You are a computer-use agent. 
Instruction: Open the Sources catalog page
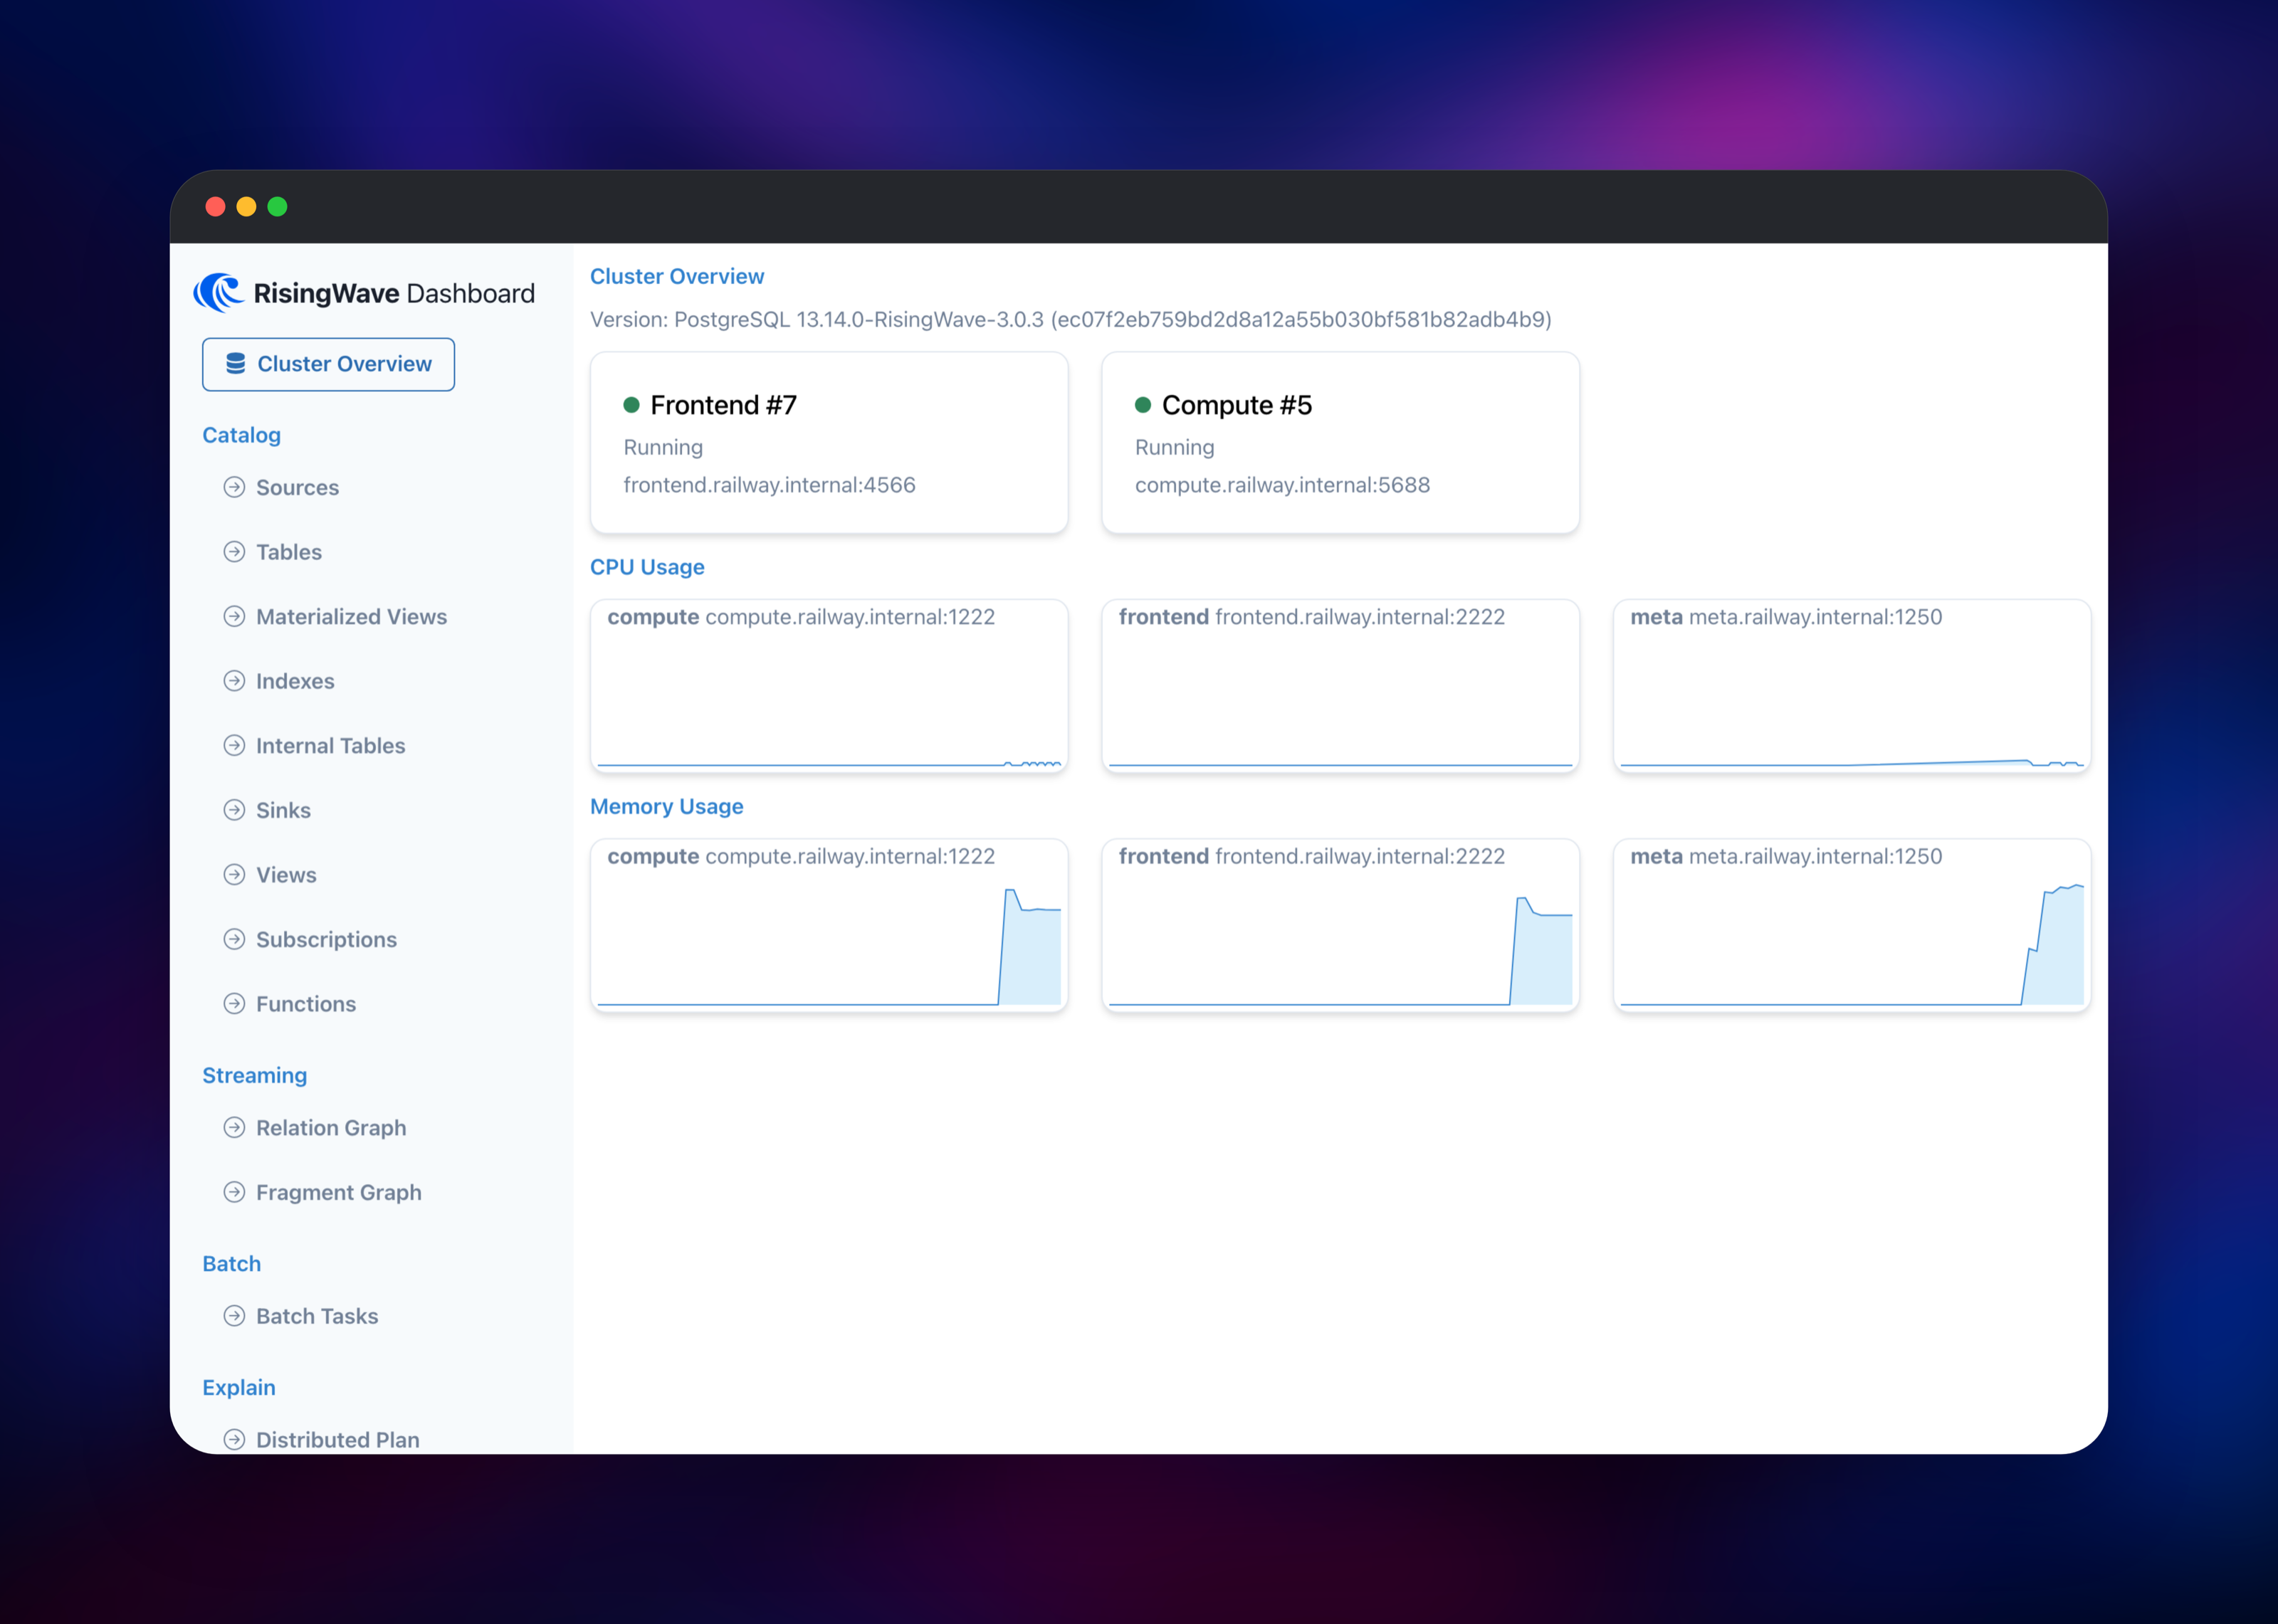[x=297, y=488]
